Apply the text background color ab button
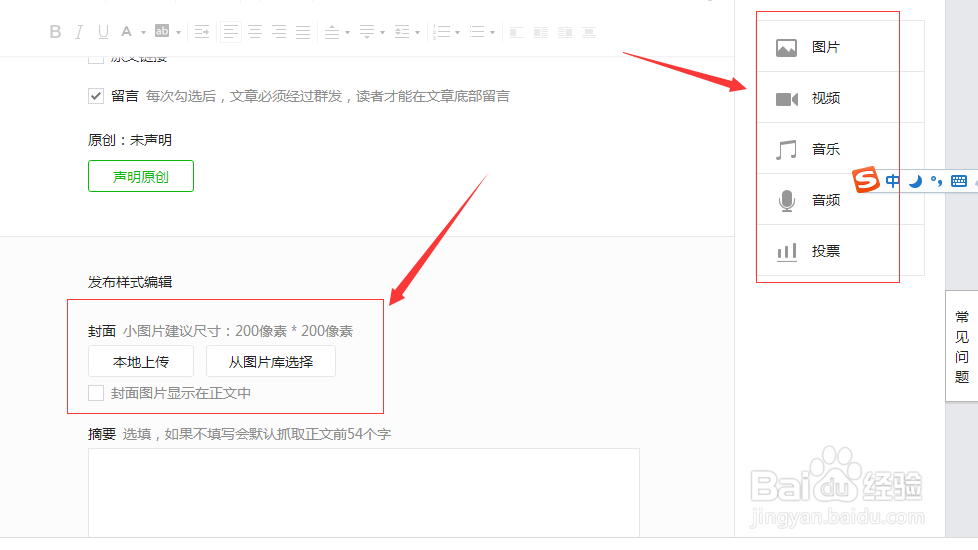The height and width of the screenshot is (550, 978). pyautogui.click(x=162, y=31)
